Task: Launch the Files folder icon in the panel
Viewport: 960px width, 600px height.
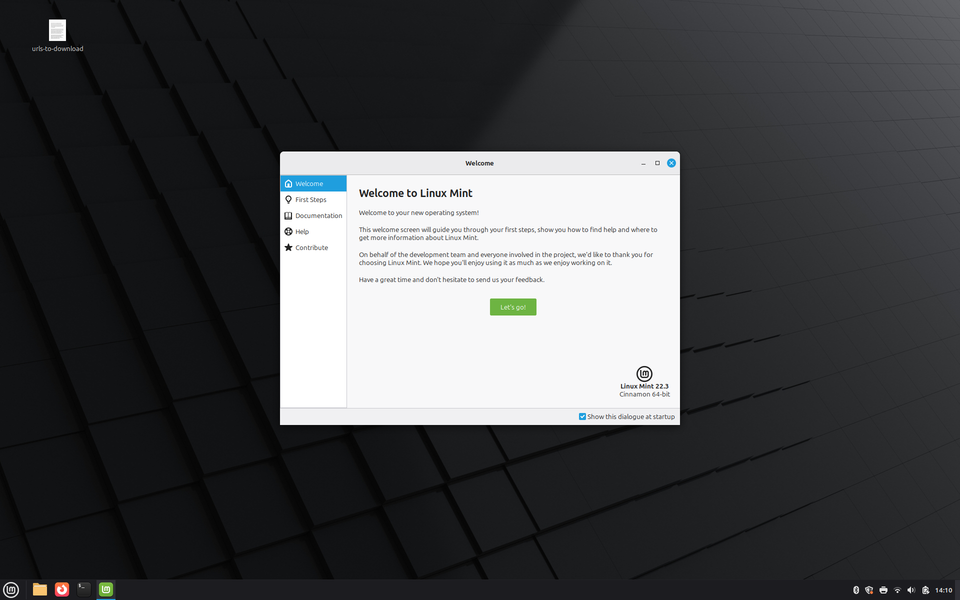Action: (40, 590)
